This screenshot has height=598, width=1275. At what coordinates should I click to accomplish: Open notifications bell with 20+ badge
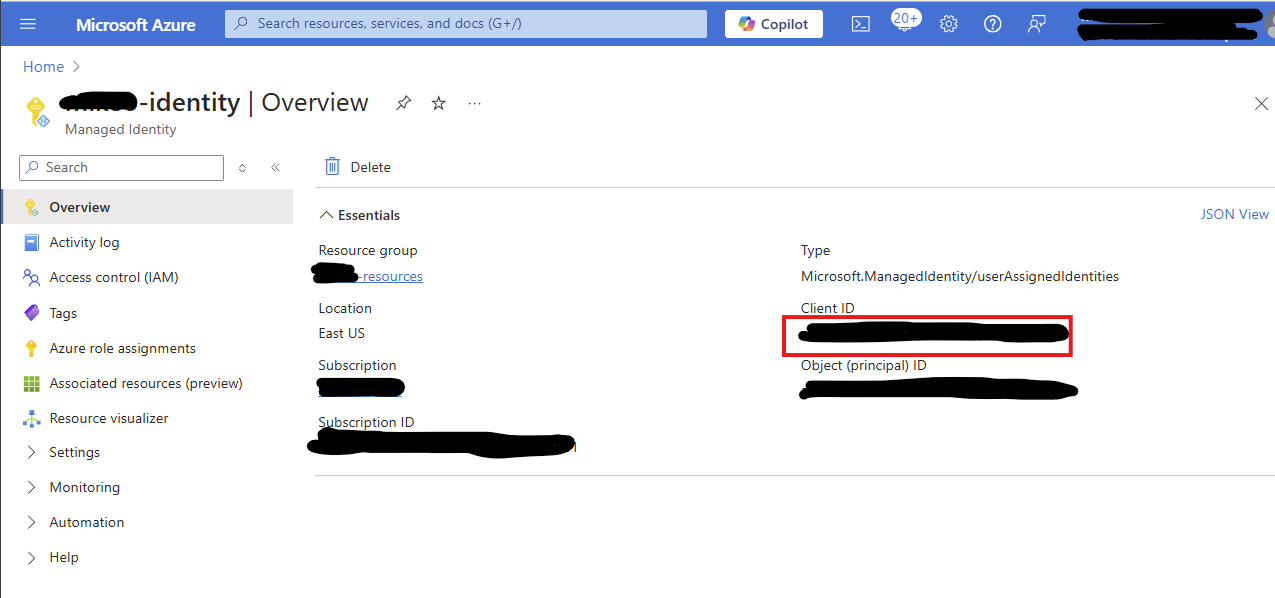[904, 22]
